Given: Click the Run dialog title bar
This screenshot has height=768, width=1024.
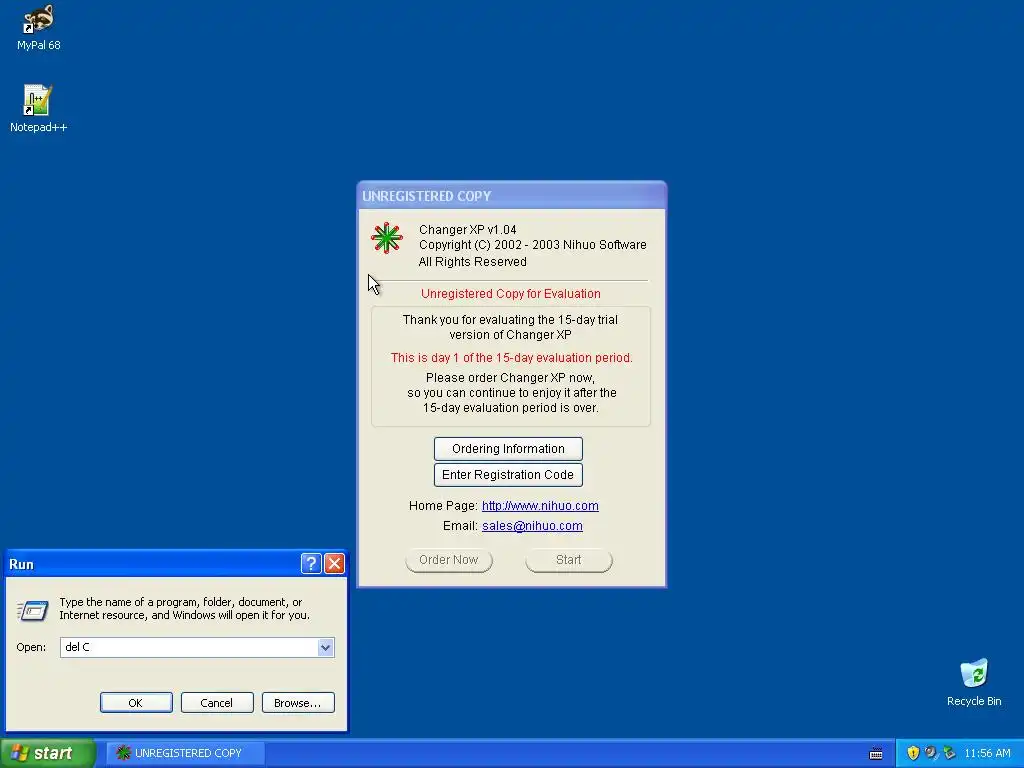Looking at the screenshot, I should [x=153, y=564].
